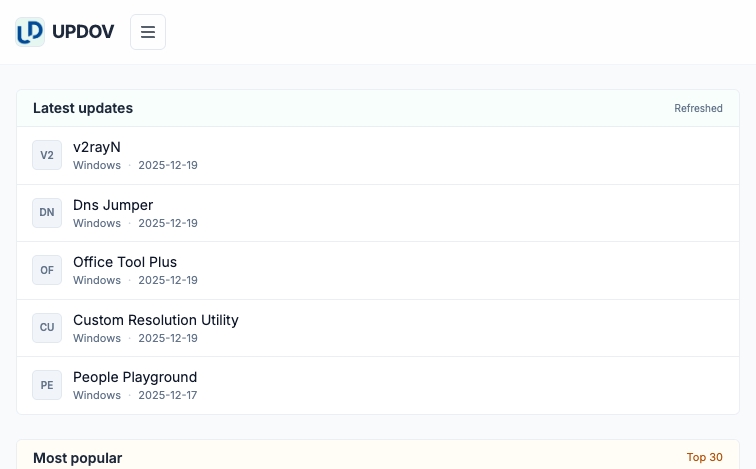Click the DN badge icon for Dns Jumper
The height and width of the screenshot is (469, 756).
pyautogui.click(x=47, y=213)
